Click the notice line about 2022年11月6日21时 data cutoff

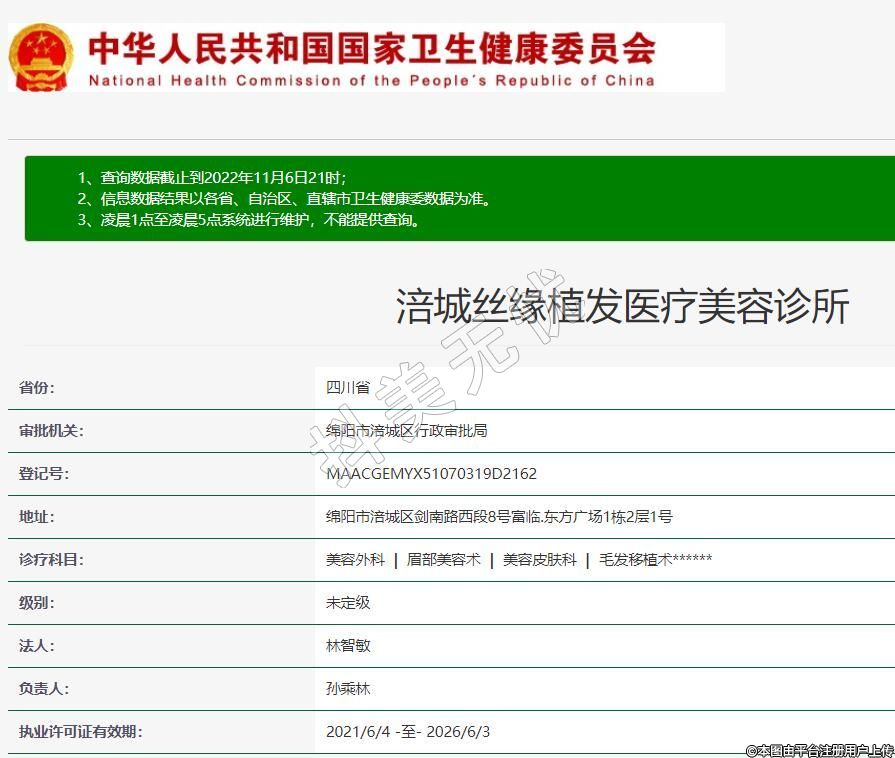tap(212, 178)
